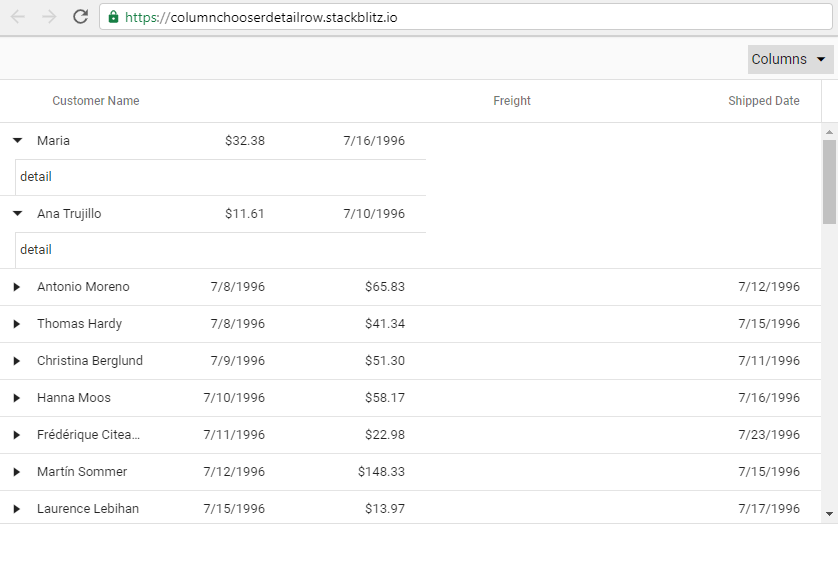
Task: Click the vertical scrollbar thumb
Action: 829,181
